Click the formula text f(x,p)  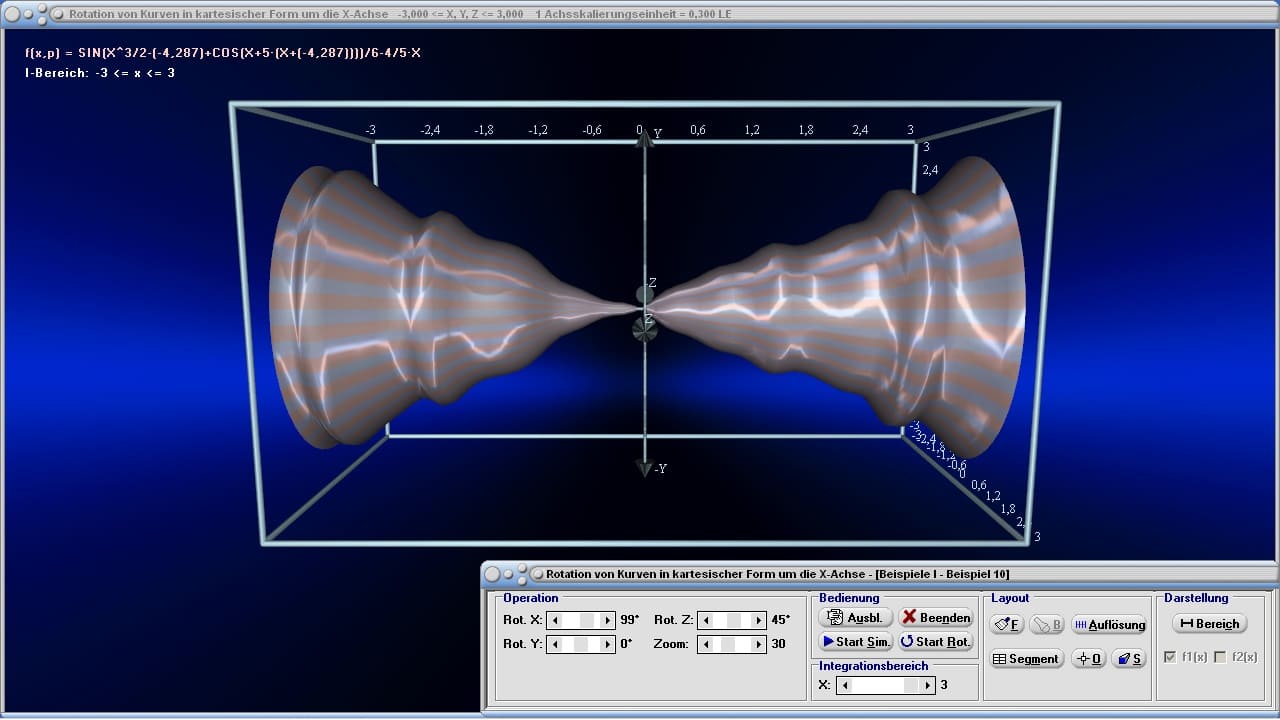pyautogui.click(x=223, y=53)
